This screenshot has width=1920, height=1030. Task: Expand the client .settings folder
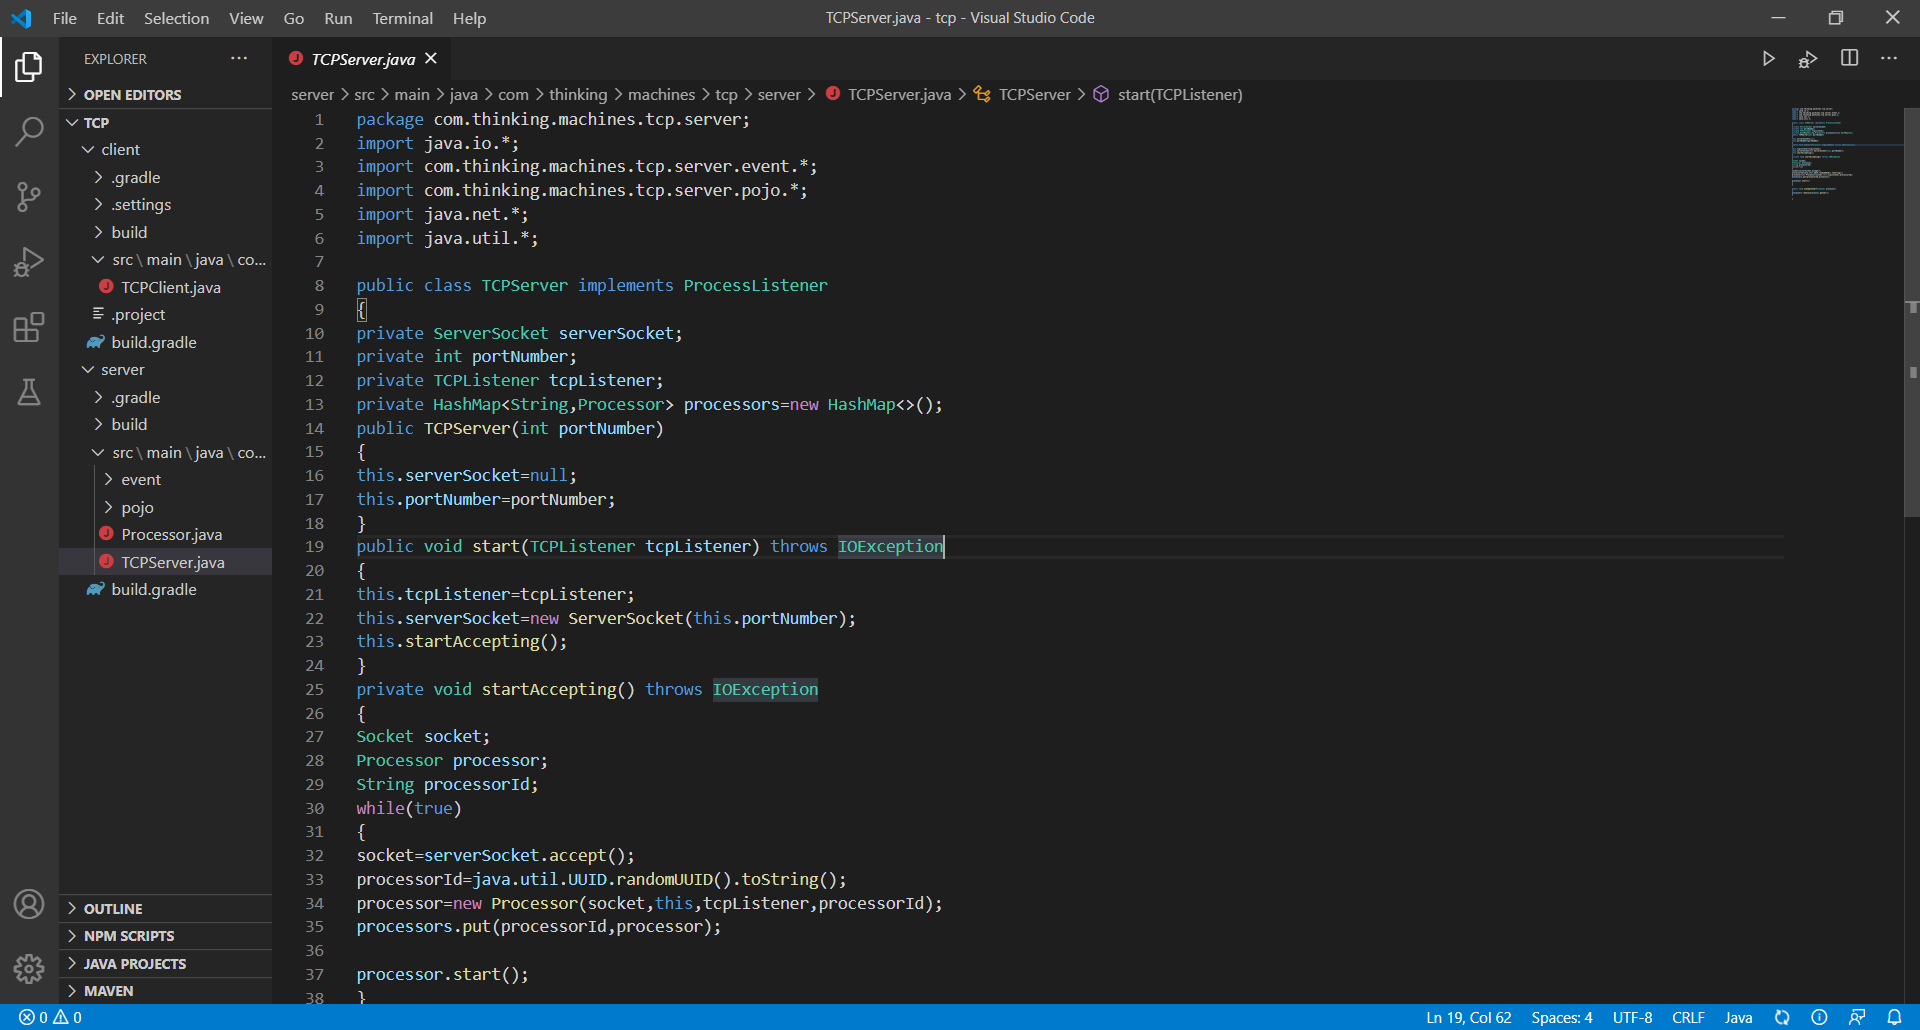click(x=166, y=204)
